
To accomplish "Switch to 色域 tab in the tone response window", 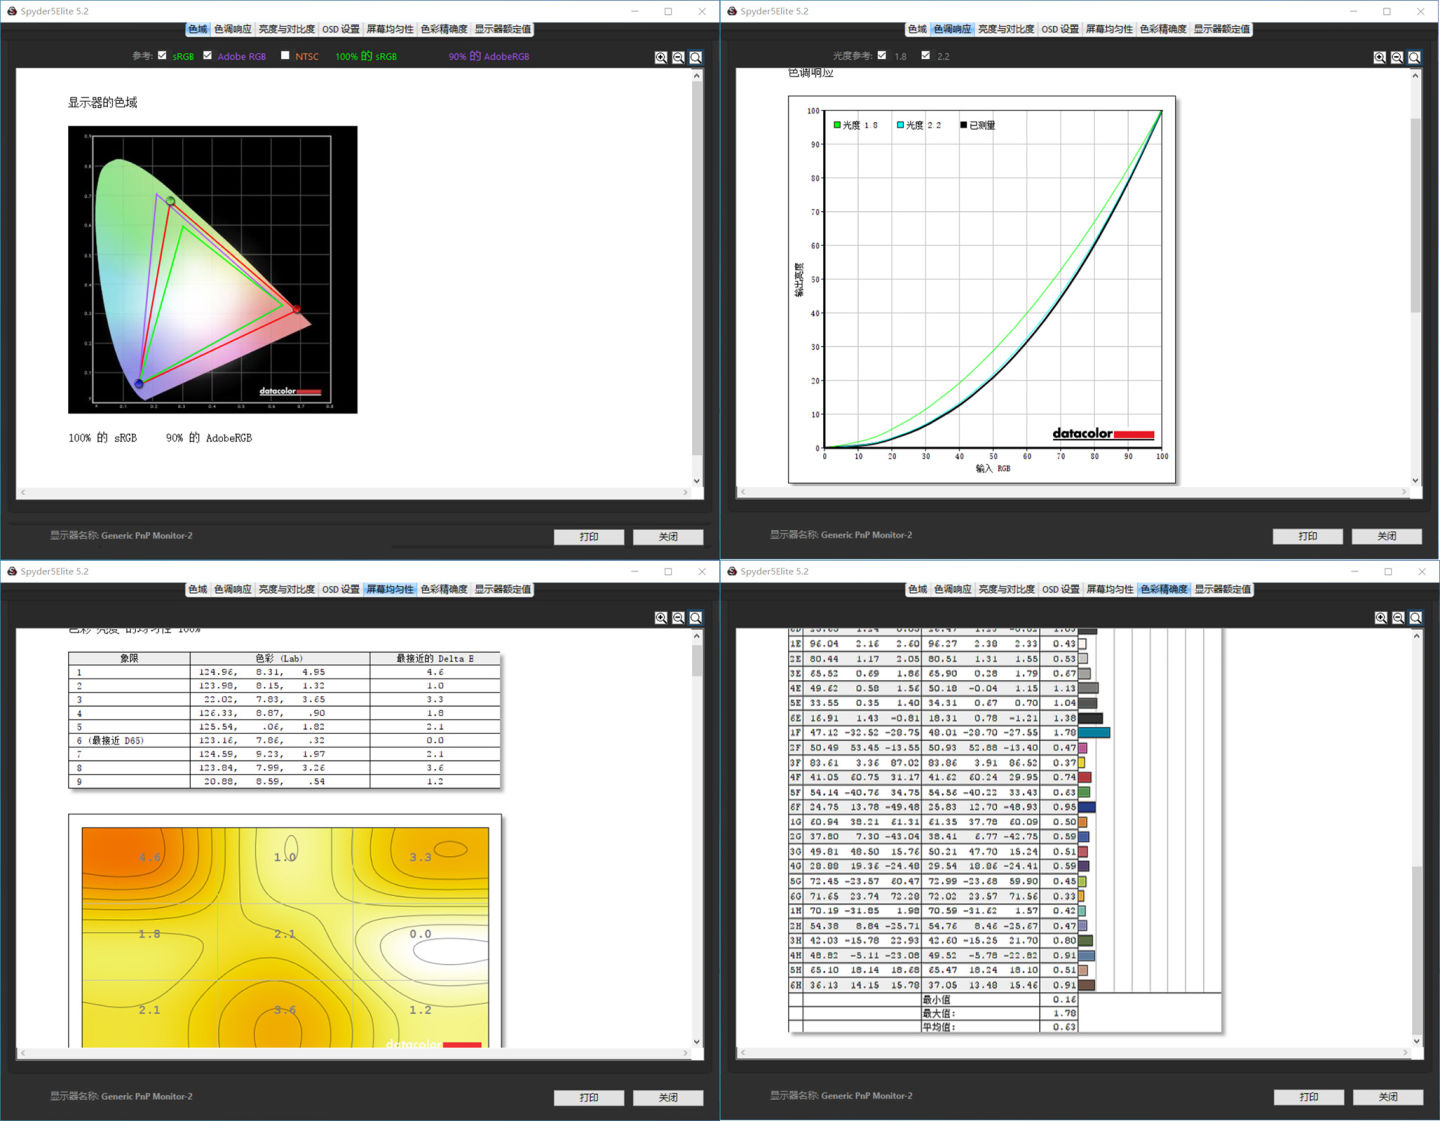I will pos(918,29).
